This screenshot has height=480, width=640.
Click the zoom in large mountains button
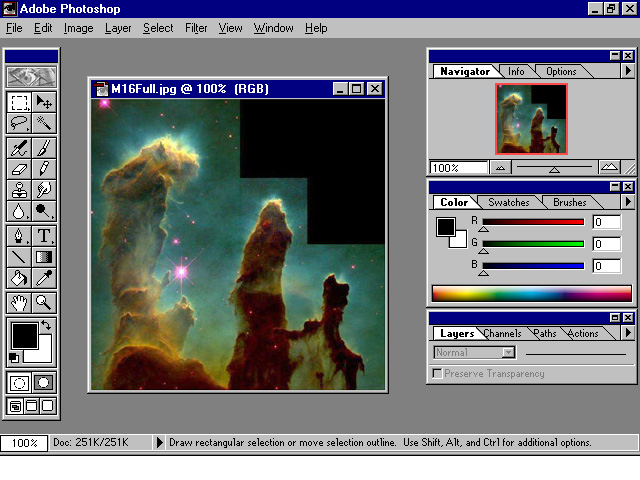coord(609,167)
